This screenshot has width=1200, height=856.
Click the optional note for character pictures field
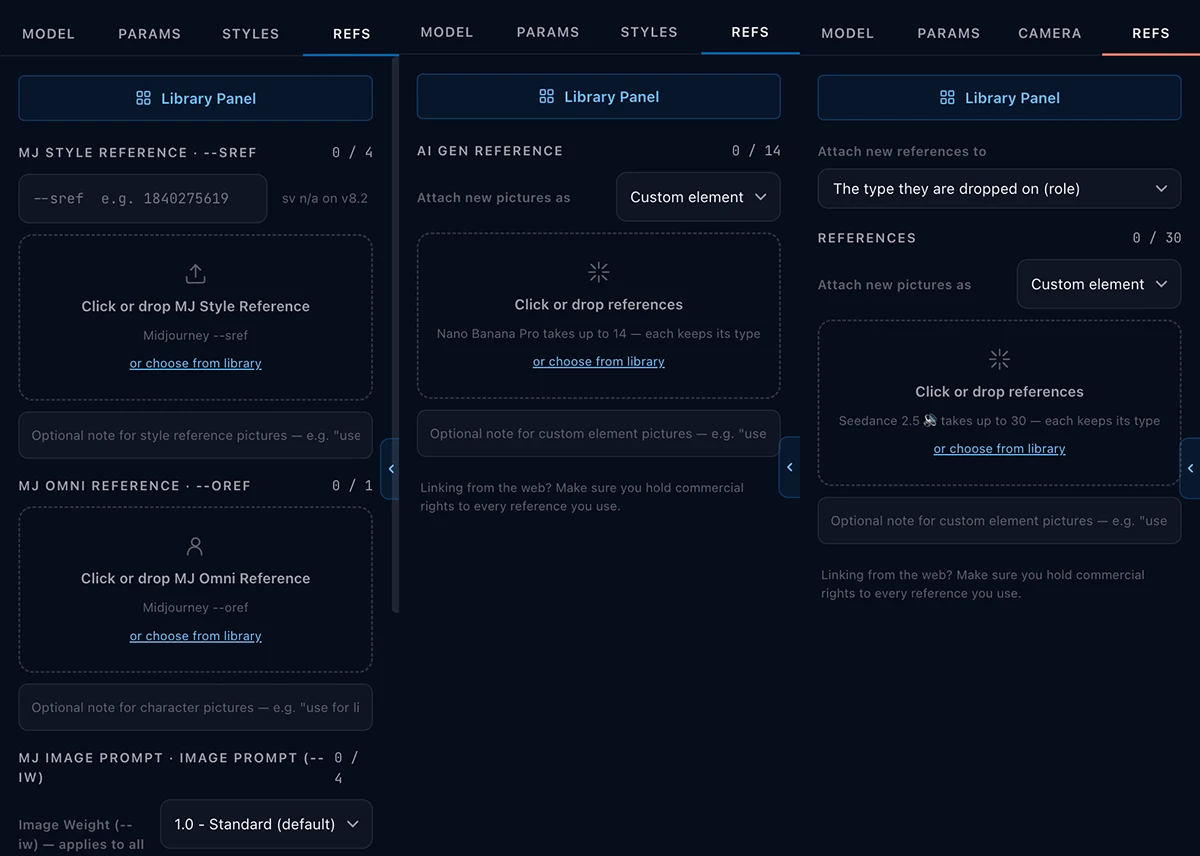click(x=195, y=707)
